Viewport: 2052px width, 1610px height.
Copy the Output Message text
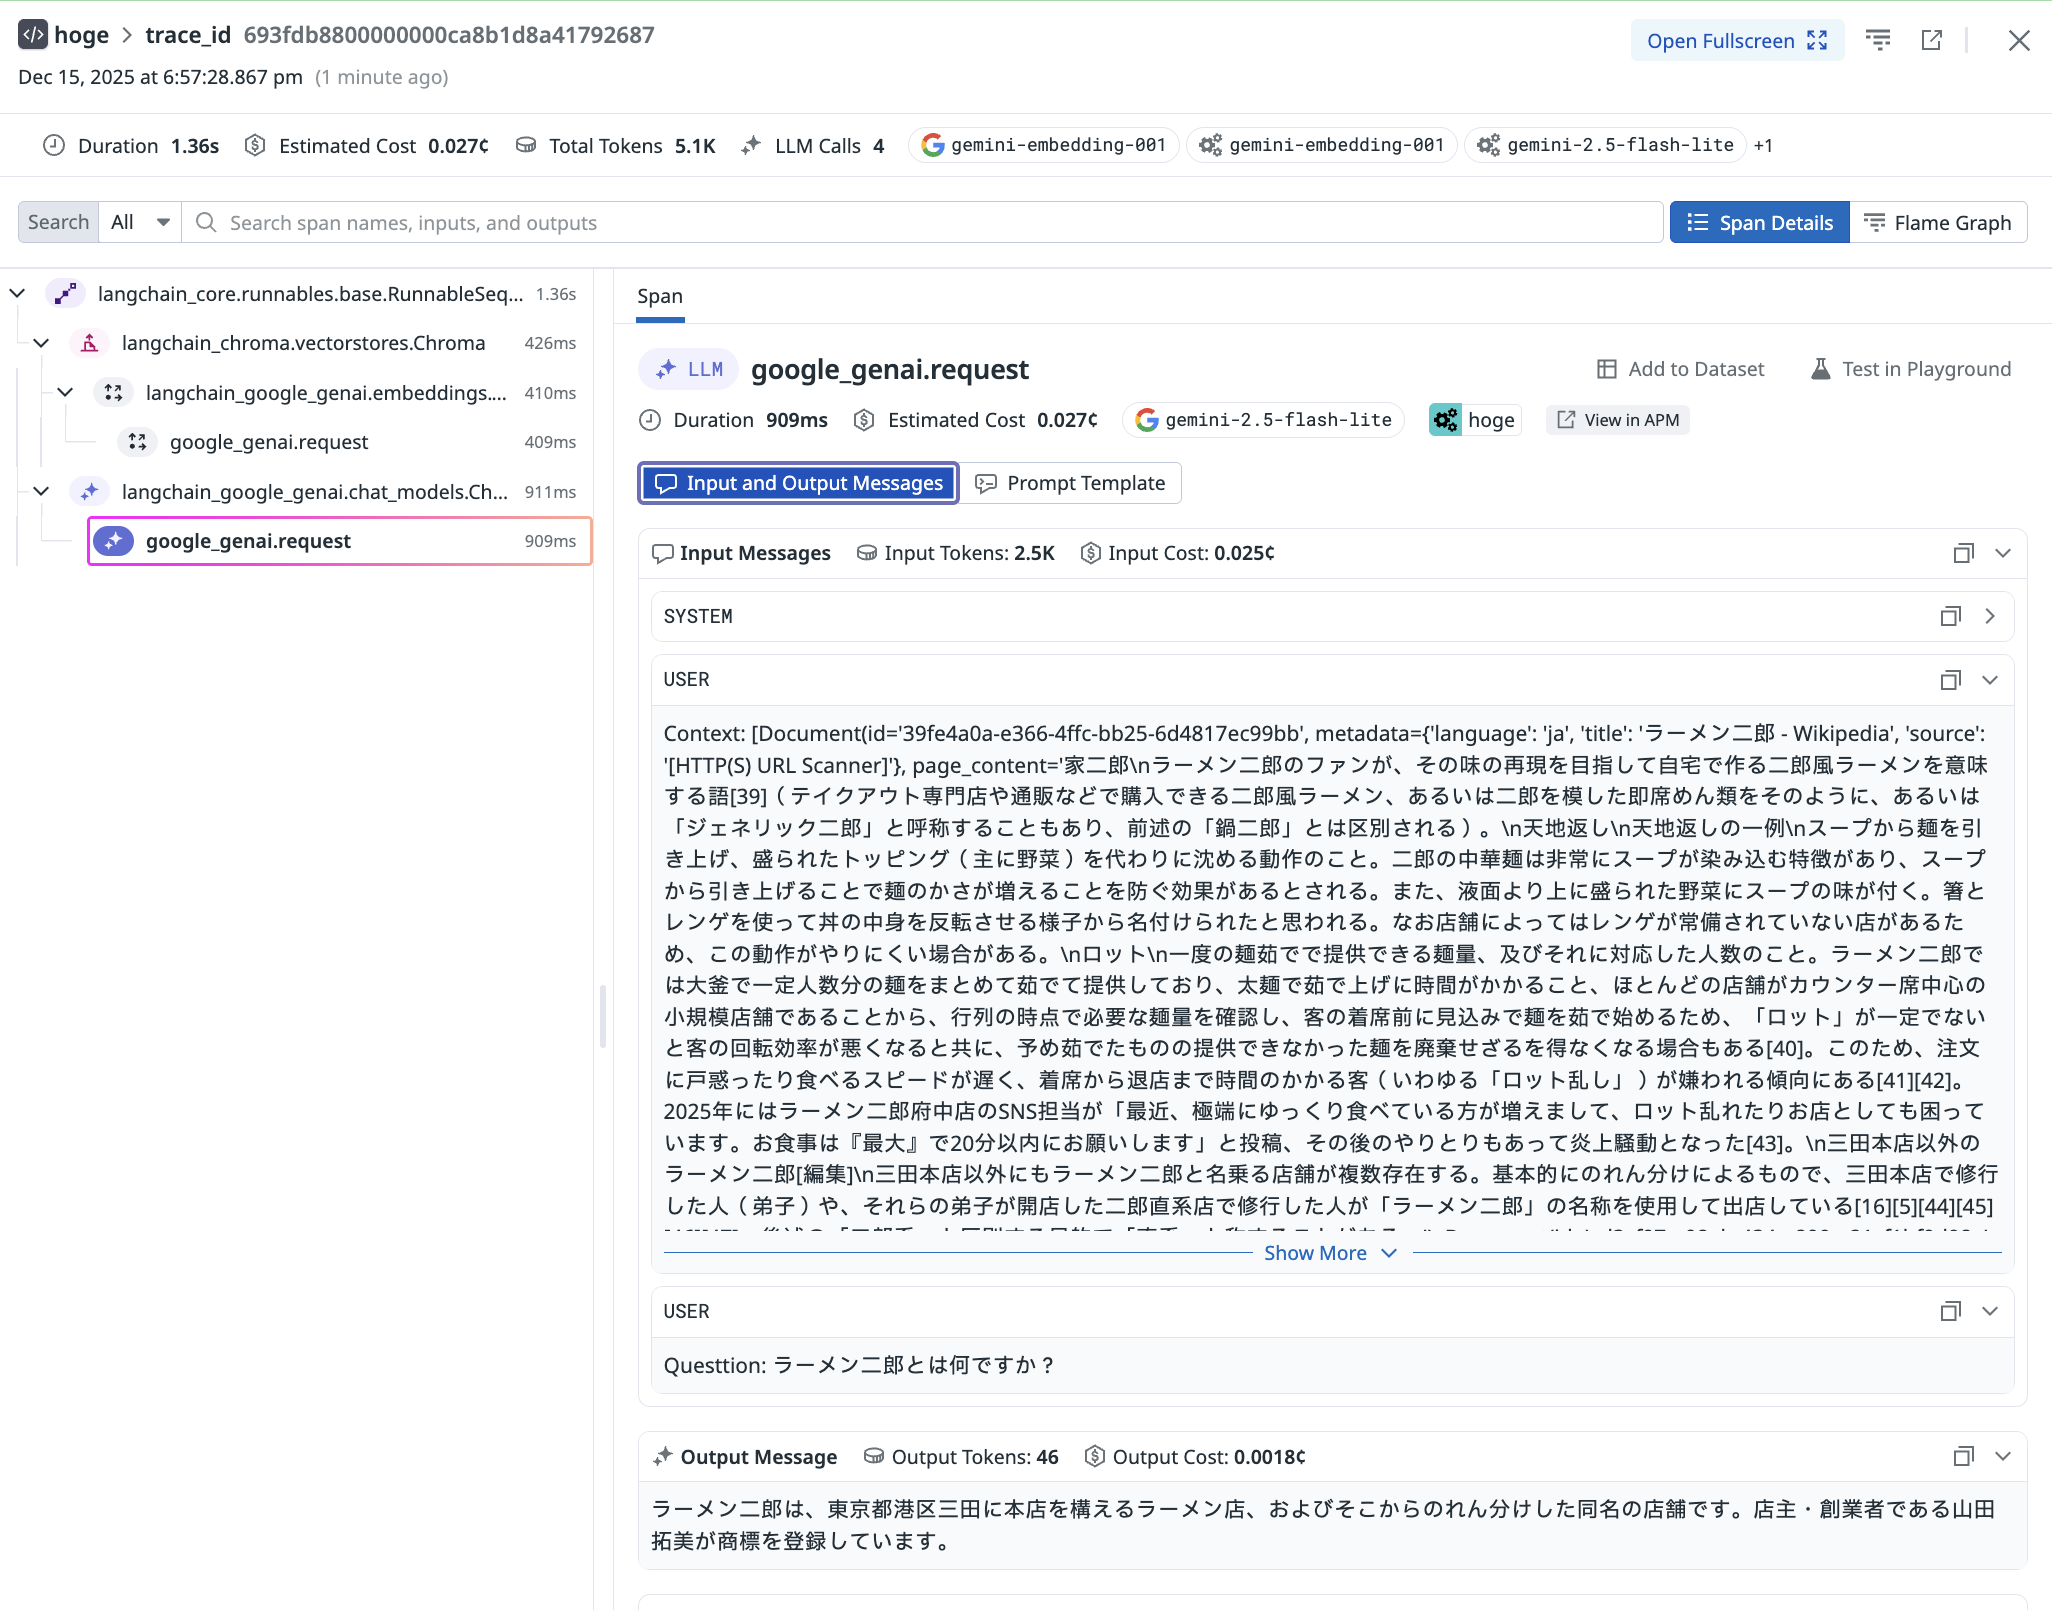[1963, 1456]
